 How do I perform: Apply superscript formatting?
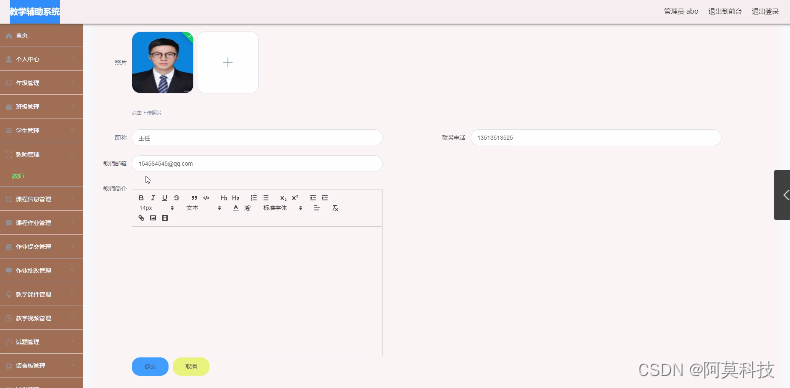pyautogui.click(x=295, y=198)
